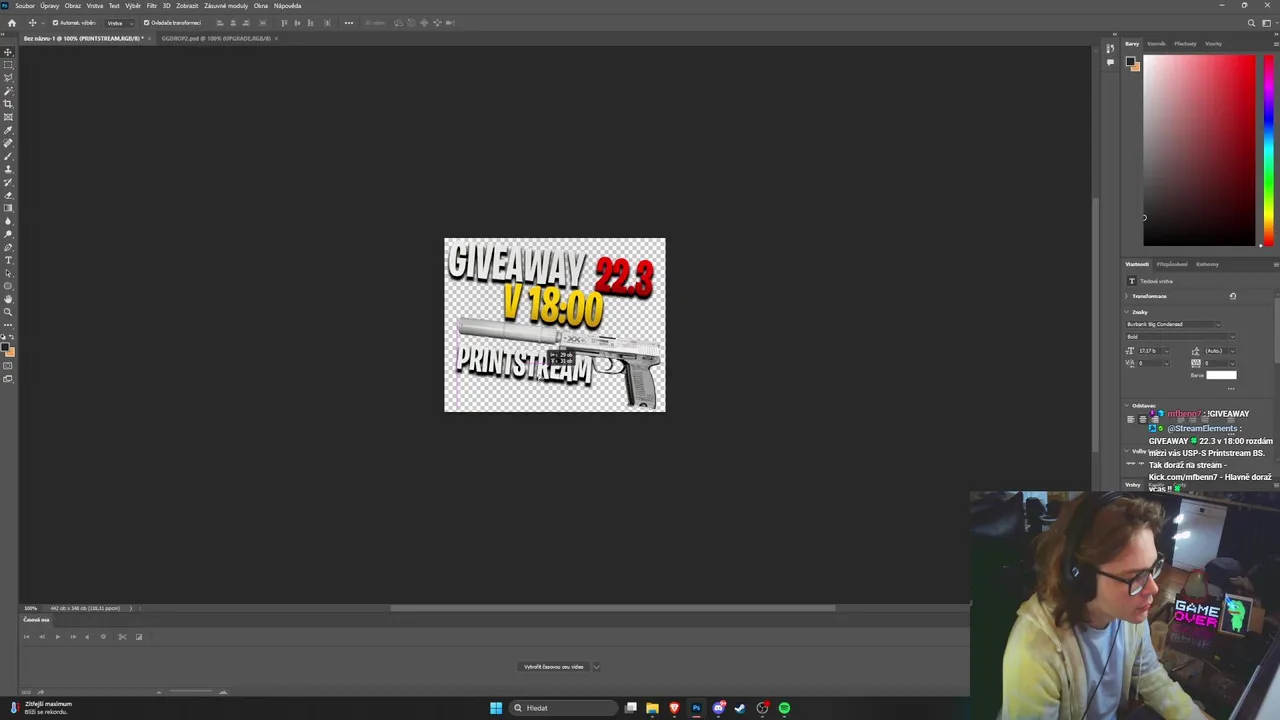Select the Eraser tool
Screen dimensions: 1280x720
tap(8, 195)
